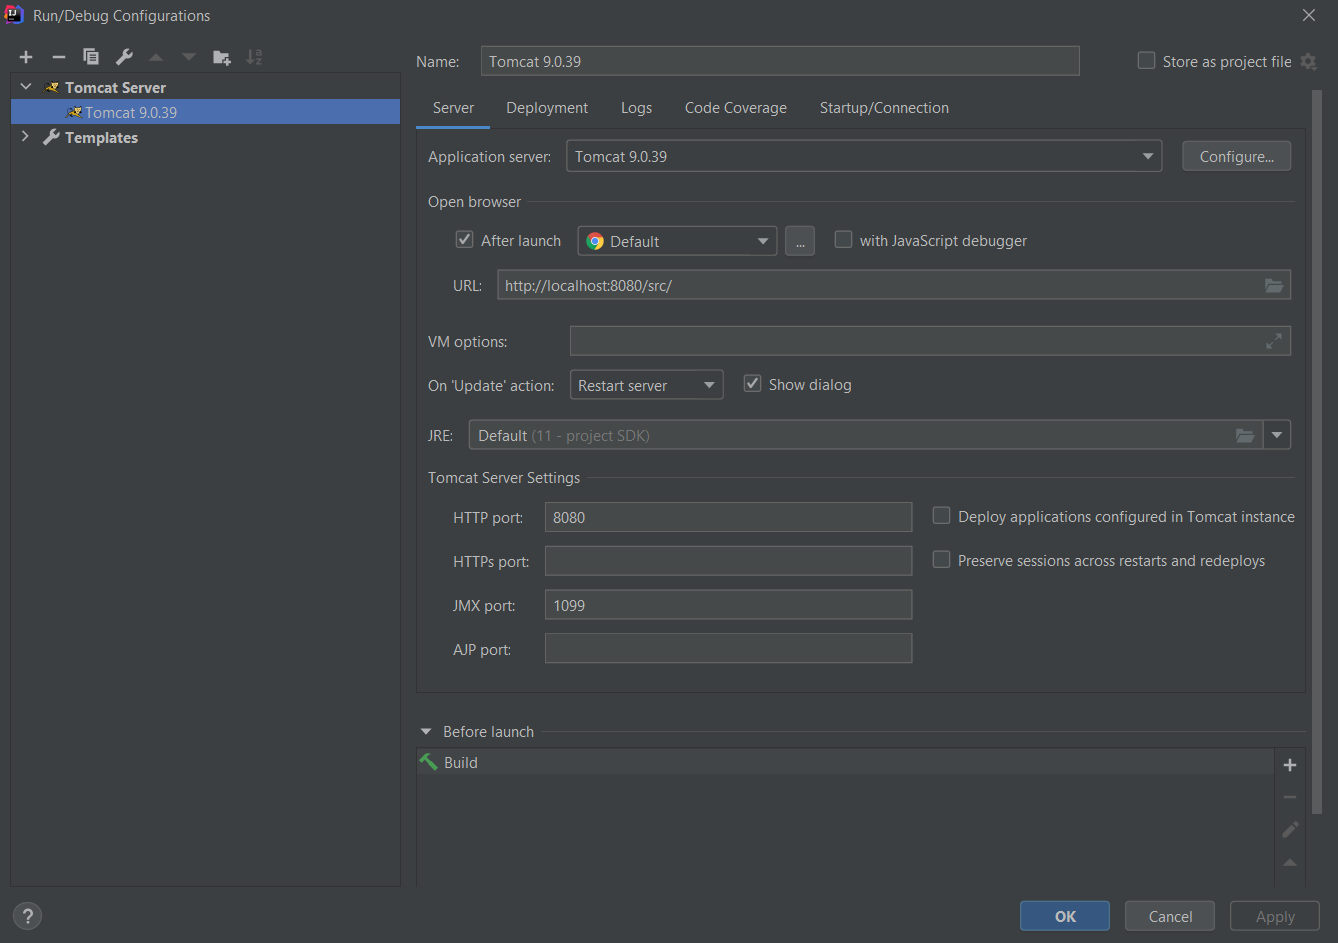This screenshot has width=1338, height=943.
Task: Add a new configuration with the plus icon
Action: pos(26,57)
